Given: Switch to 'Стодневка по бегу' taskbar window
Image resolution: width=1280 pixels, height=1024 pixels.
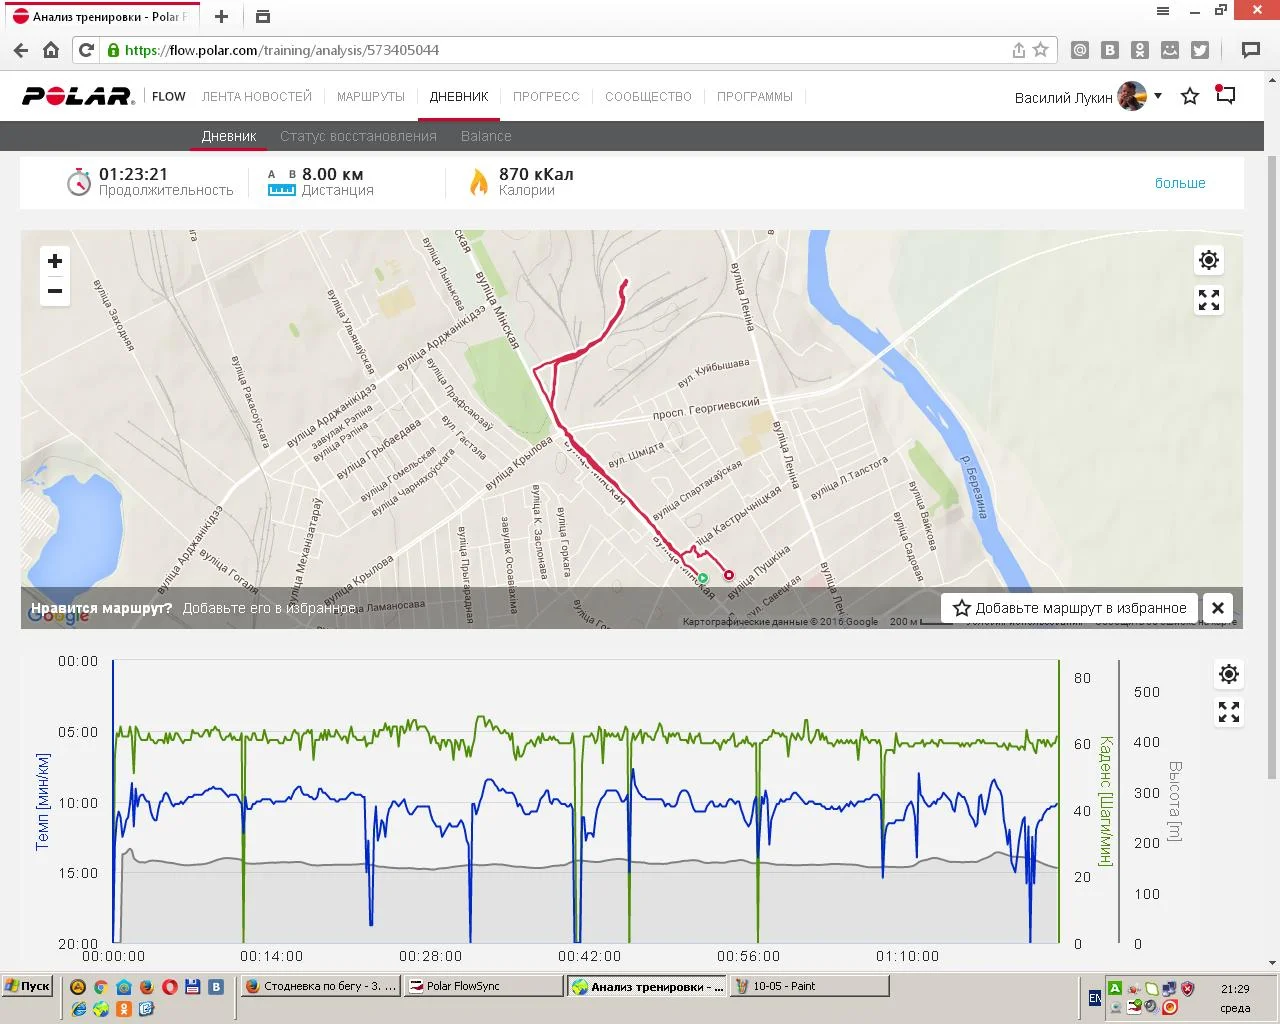Looking at the screenshot, I should click(x=321, y=986).
